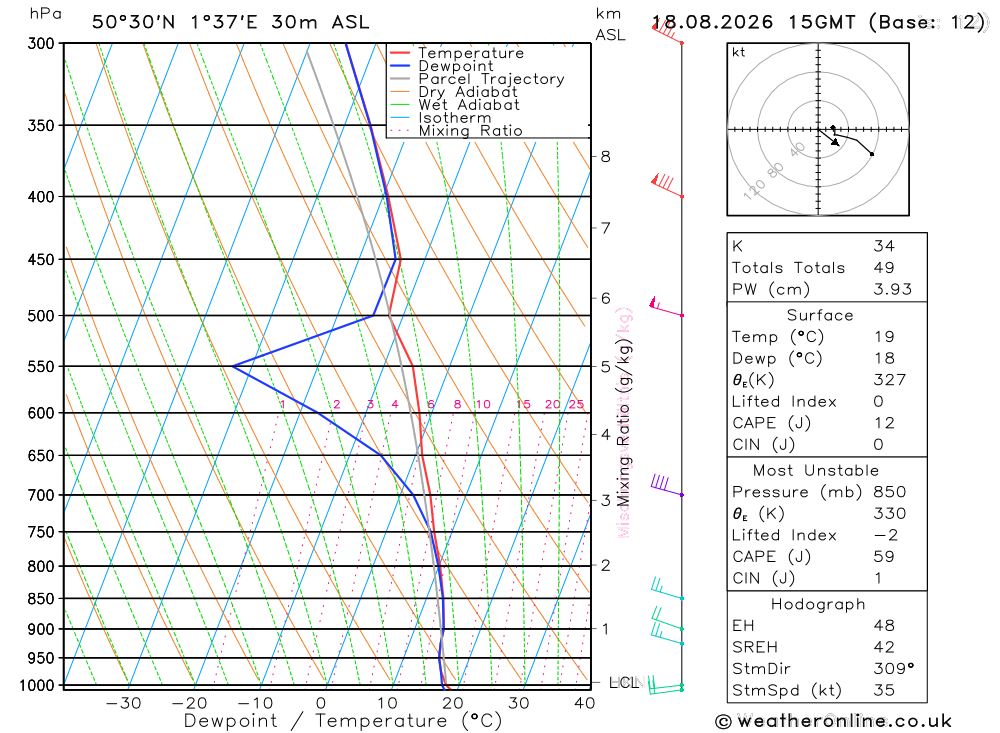This screenshot has height=733, width=1000.
Task: Click the mixing ratio line label 10
Action: (x=483, y=404)
